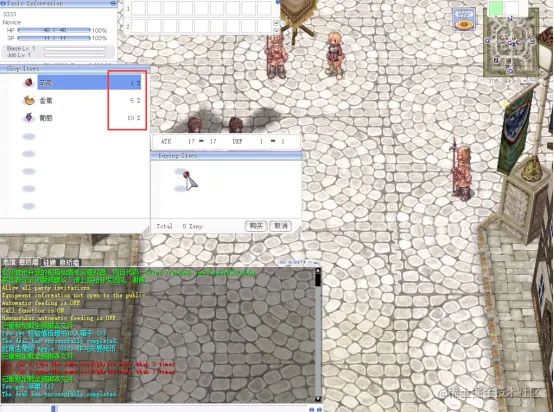Click the cancel button beside buy

tap(281, 226)
